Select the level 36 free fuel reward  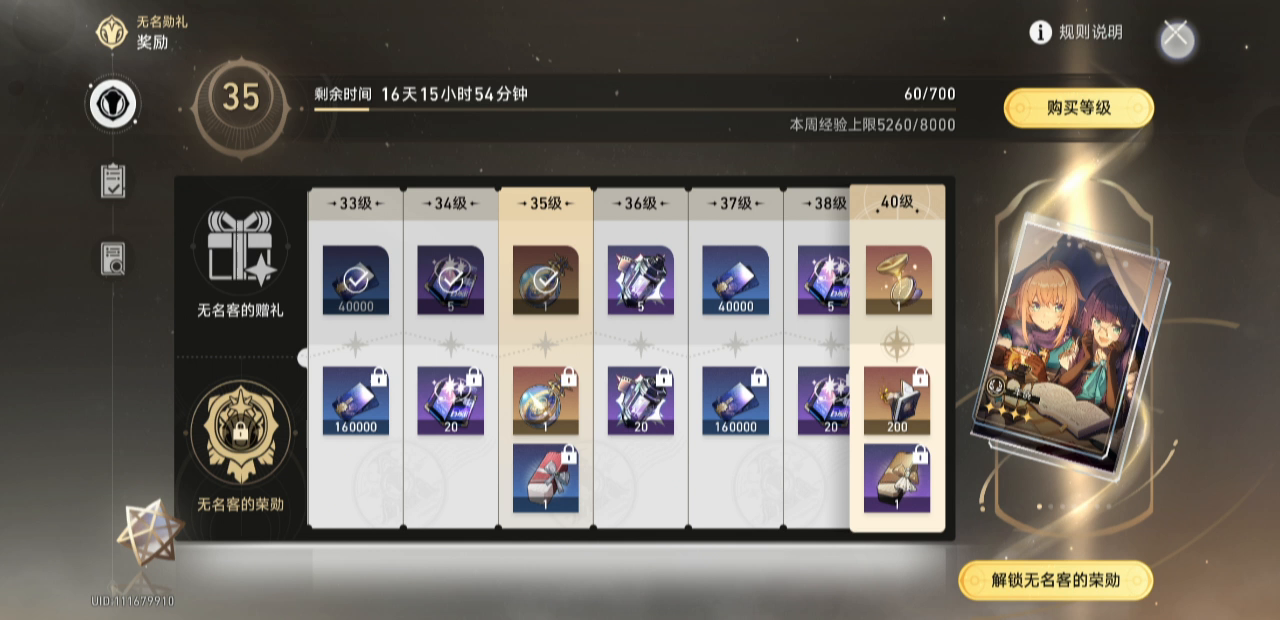tap(640, 280)
